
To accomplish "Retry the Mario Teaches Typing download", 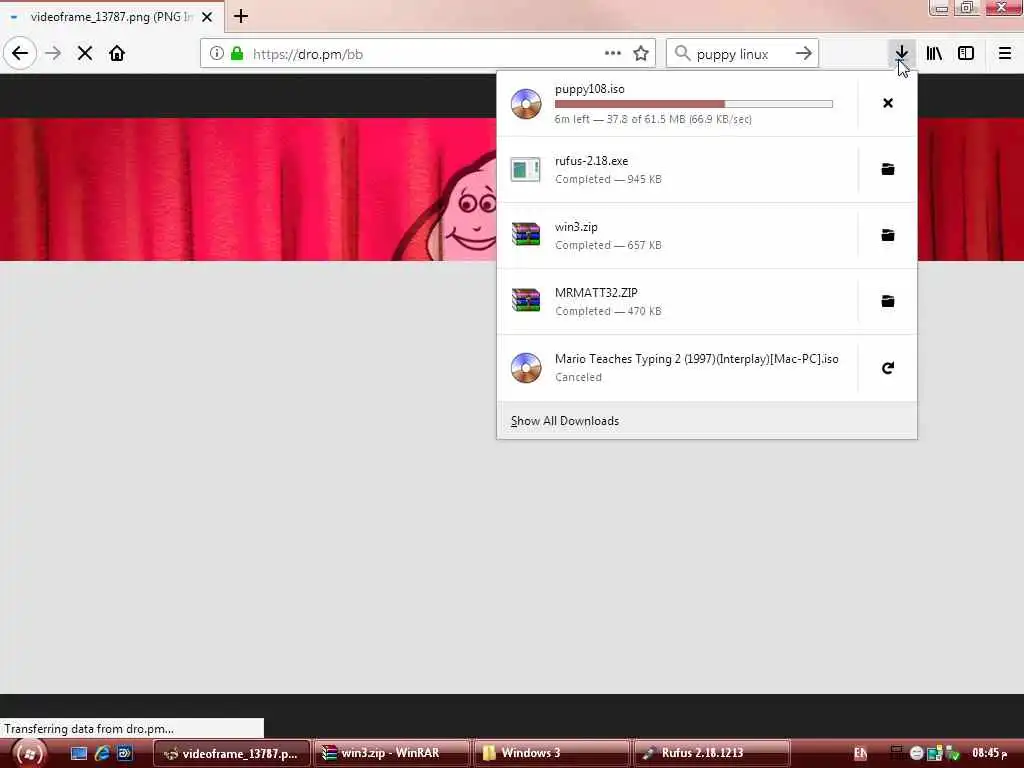I will (888, 368).
